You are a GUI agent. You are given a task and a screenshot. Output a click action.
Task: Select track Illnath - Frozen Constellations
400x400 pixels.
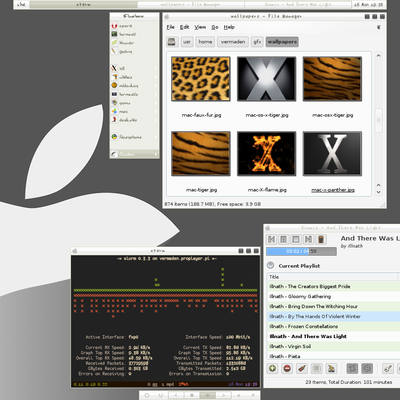click(333, 326)
